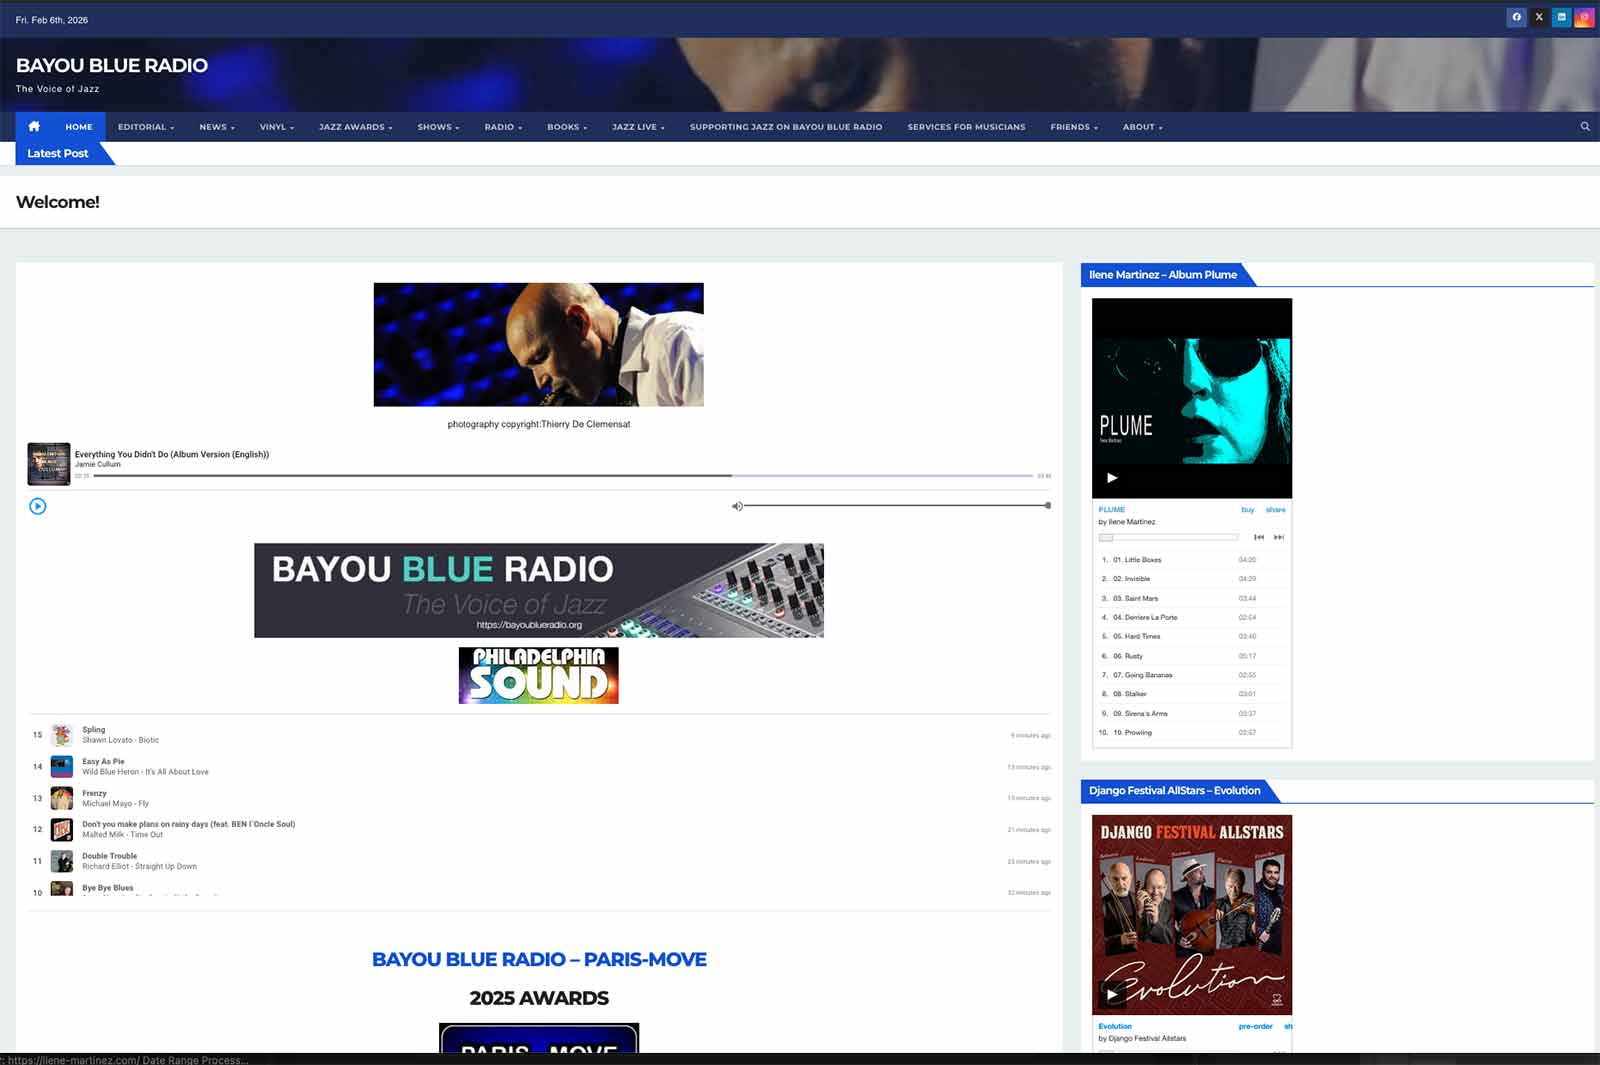Go to Supporting Jazz on Bayou Blue Radio
Viewport: 1600px width, 1065px height.
(785, 127)
